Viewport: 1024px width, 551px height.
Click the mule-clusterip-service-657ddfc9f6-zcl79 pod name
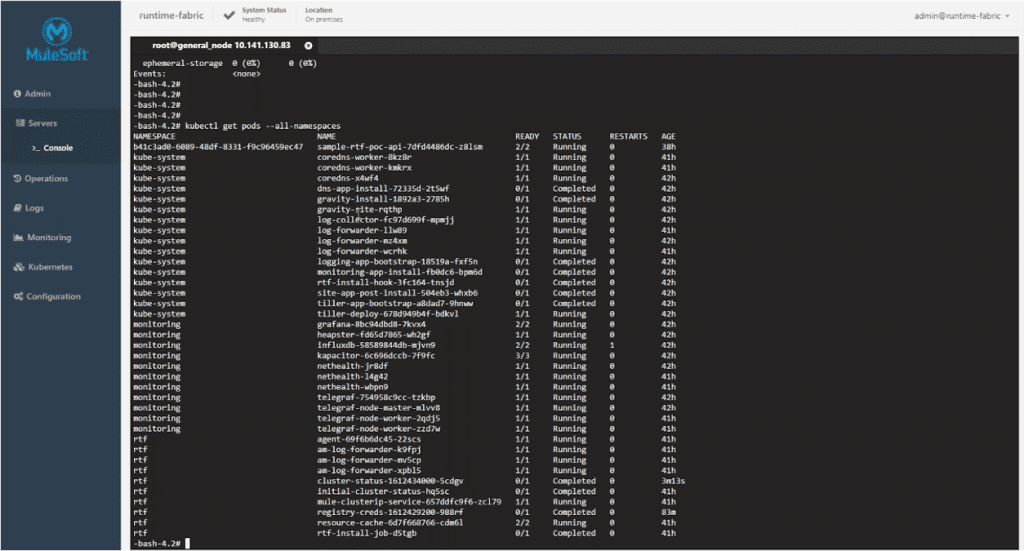pyautogui.click(x=409, y=502)
